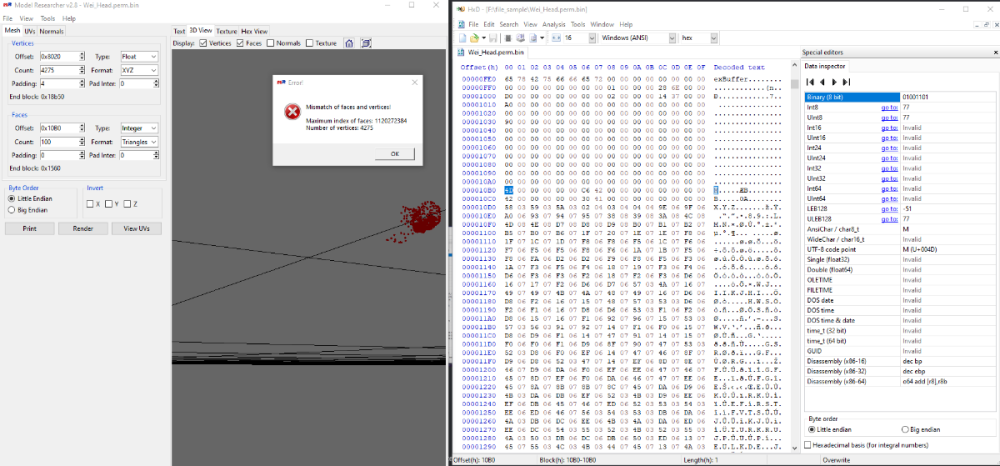Image resolution: width=1000 pixels, height=466 pixels.
Task: Expand HxD open file dropdown arrow
Action: pos(483,38)
